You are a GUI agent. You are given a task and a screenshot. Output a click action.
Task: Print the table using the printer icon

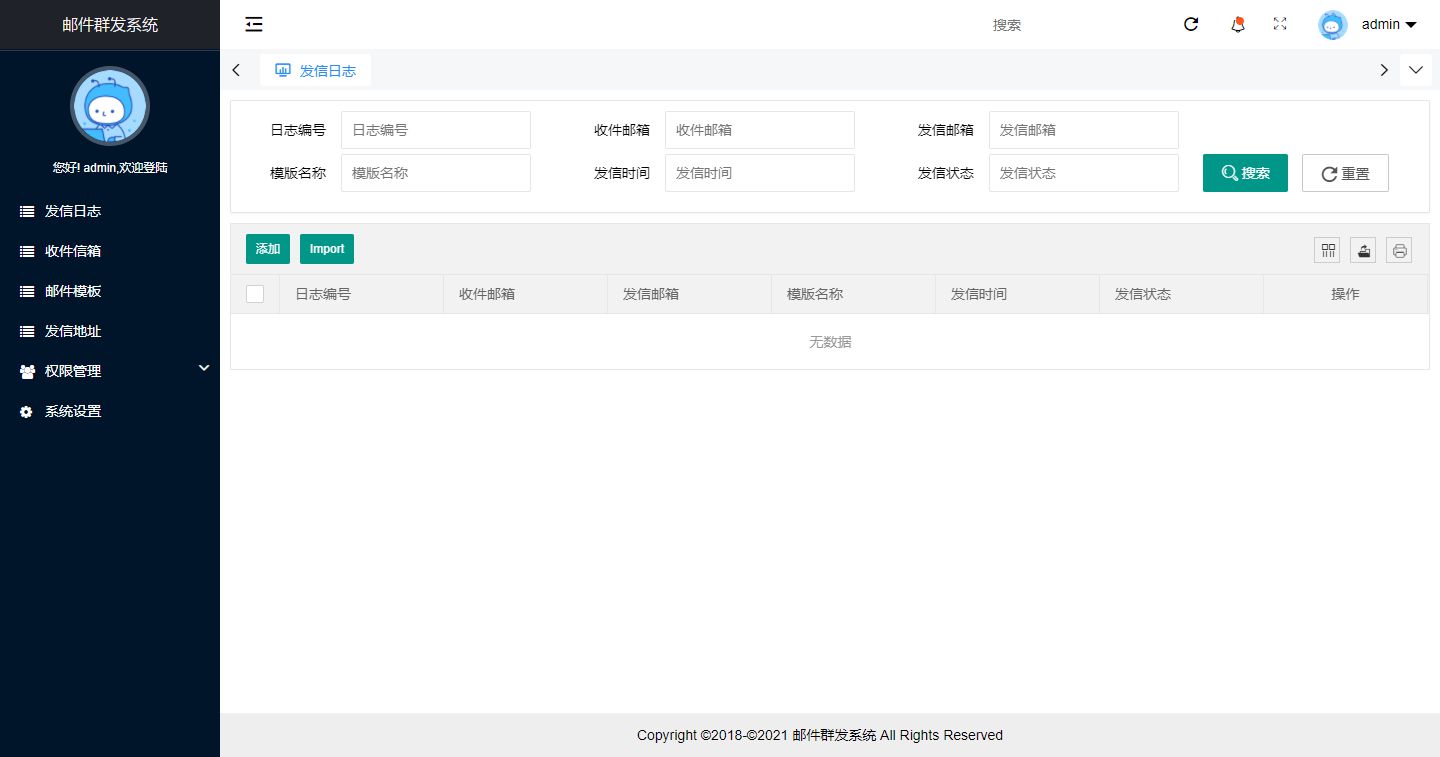[x=1399, y=249]
